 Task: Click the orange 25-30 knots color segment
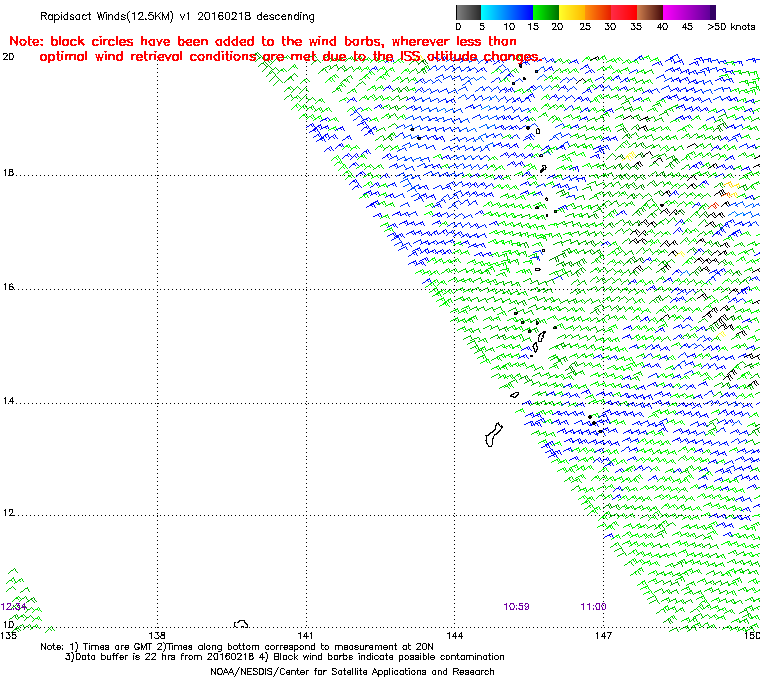point(598,12)
